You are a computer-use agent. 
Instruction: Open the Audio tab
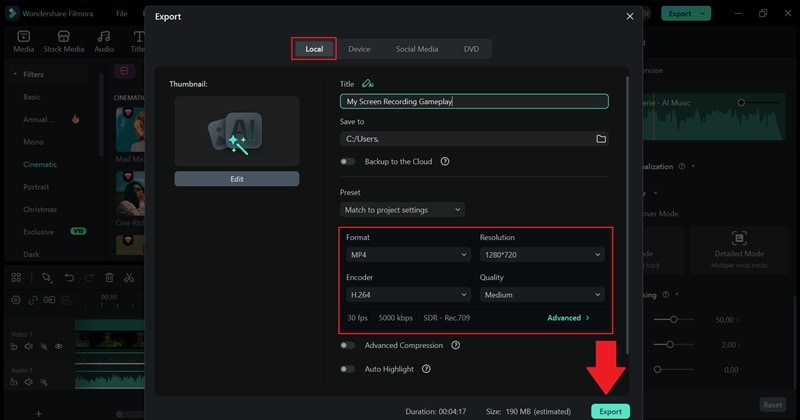(x=104, y=41)
